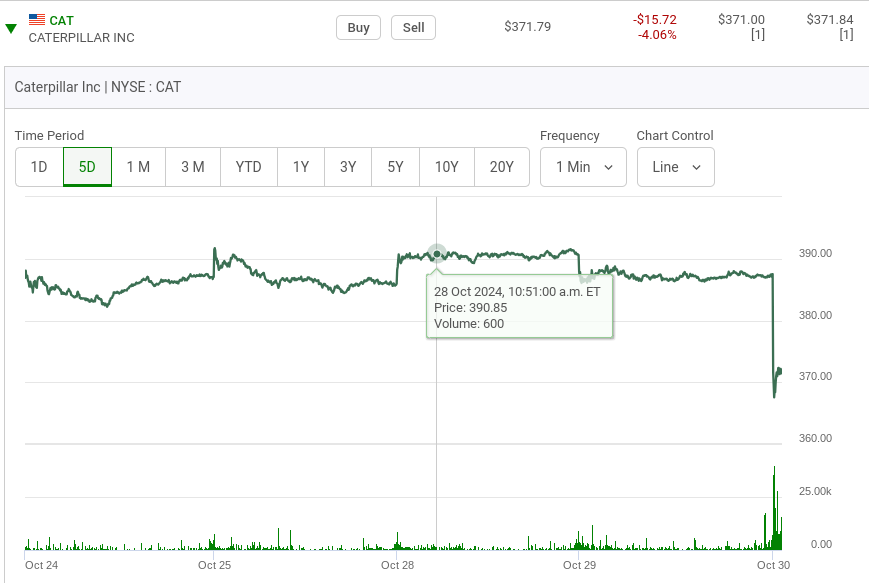
Task: Switch chart to 3 M period
Action: click(x=193, y=167)
